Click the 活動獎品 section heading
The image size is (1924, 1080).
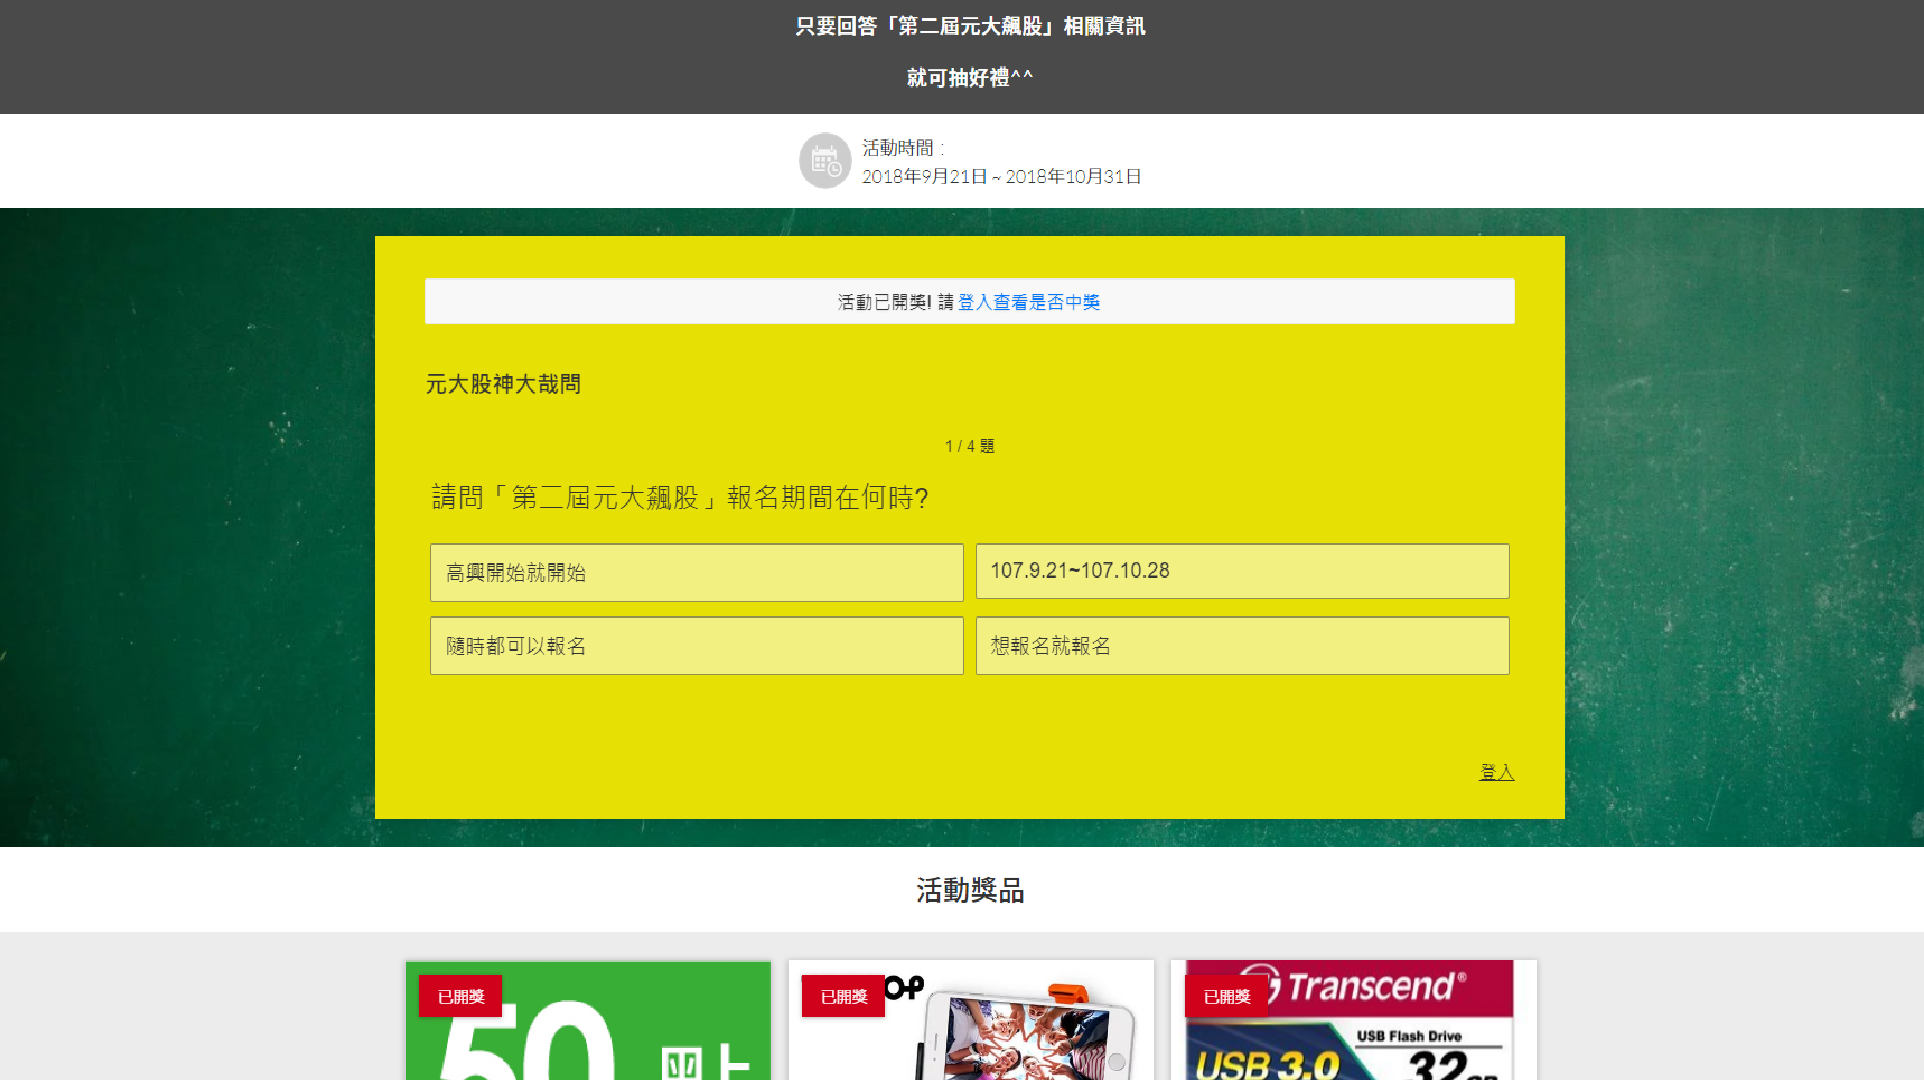coord(969,890)
